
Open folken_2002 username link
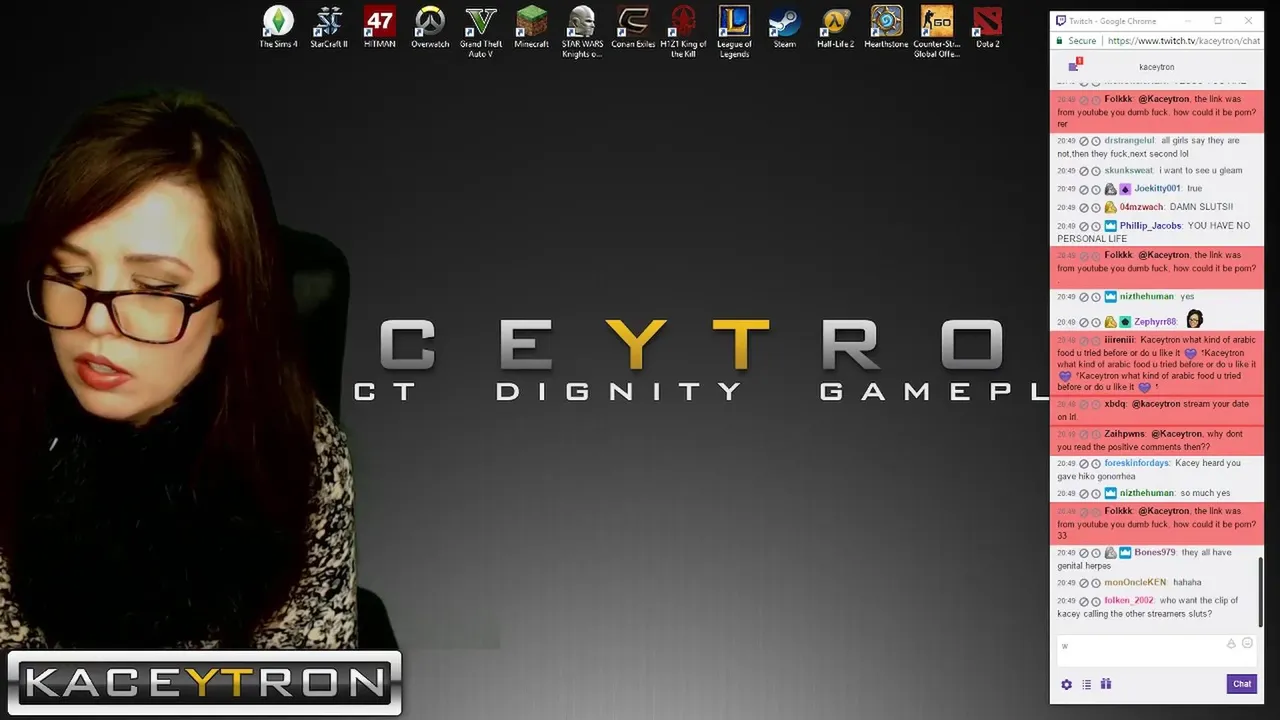click(x=1129, y=600)
